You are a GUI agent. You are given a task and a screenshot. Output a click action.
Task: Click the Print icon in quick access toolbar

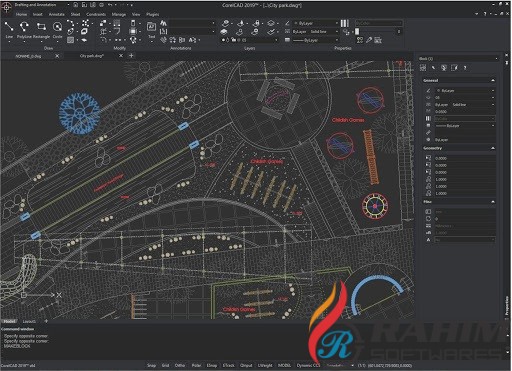101,5
